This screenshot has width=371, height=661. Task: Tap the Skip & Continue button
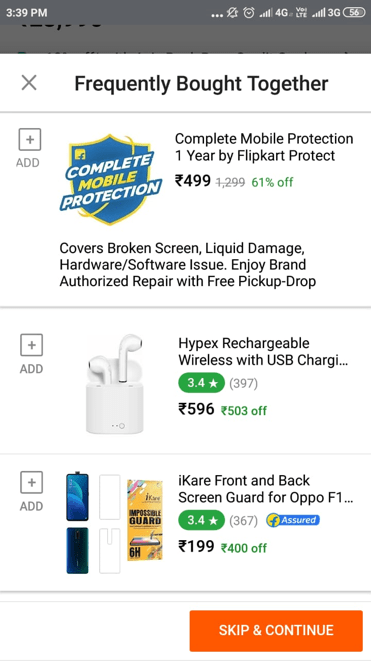point(276,631)
